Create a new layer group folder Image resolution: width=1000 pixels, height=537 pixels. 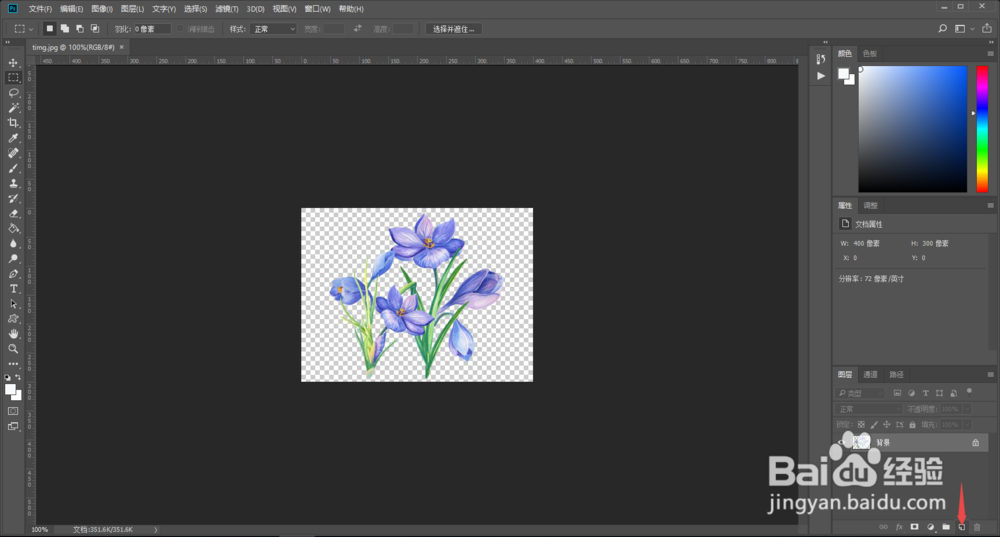946,527
